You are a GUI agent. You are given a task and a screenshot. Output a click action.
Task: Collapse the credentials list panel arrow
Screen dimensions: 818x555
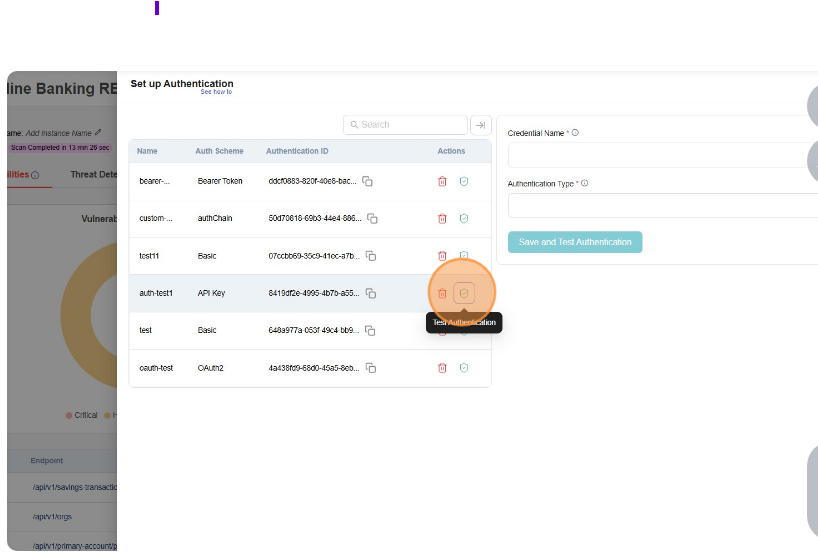tap(480, 125)
